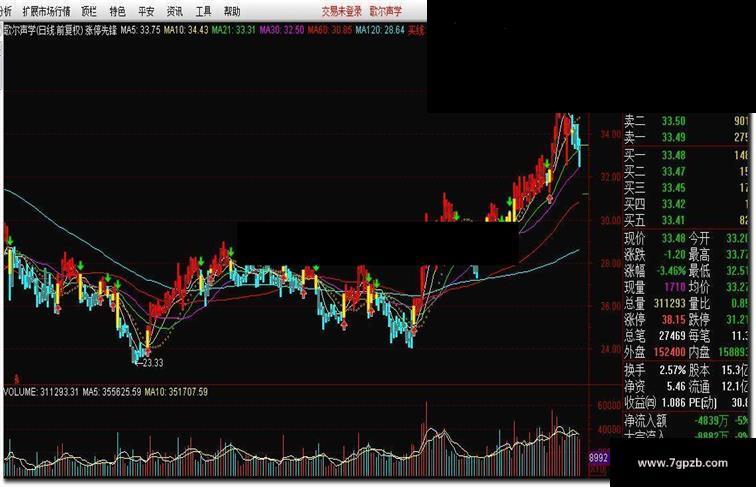Select the 卖一 33.49 ask row
Screen dimensions: 756x487
pyautogui.click(x=687, y=137)
